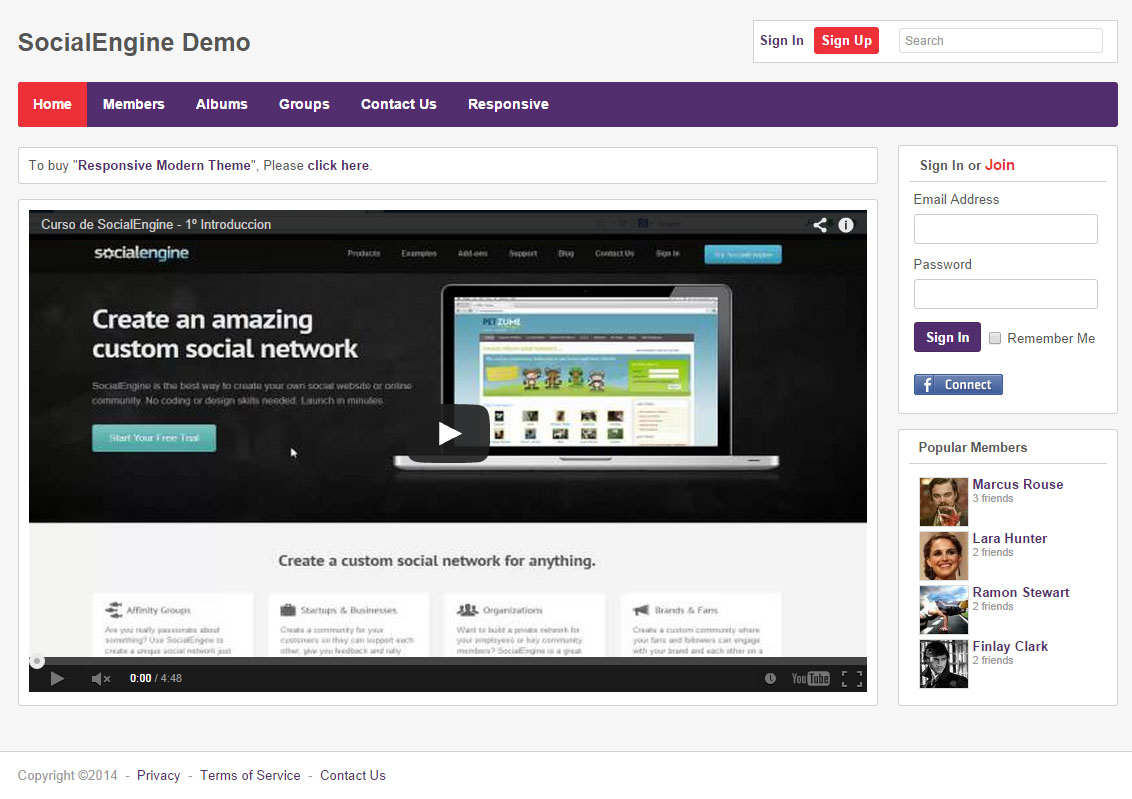Go to the Albums menu tab

(x=222, y=104)
